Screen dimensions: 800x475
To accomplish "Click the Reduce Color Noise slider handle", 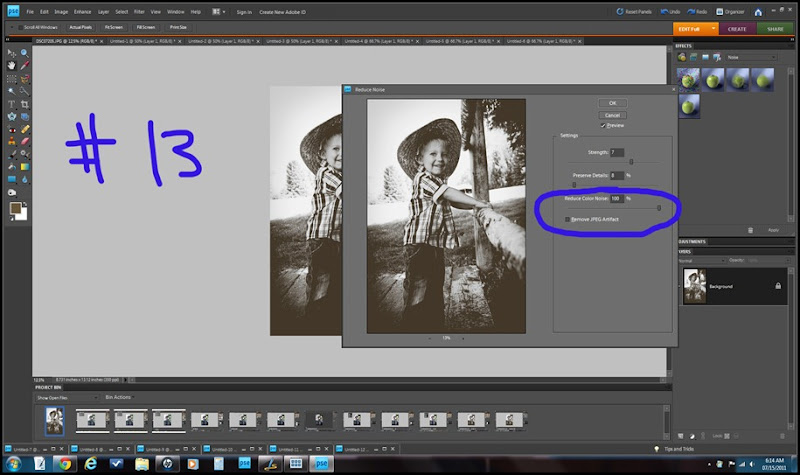I will [657, 207].
